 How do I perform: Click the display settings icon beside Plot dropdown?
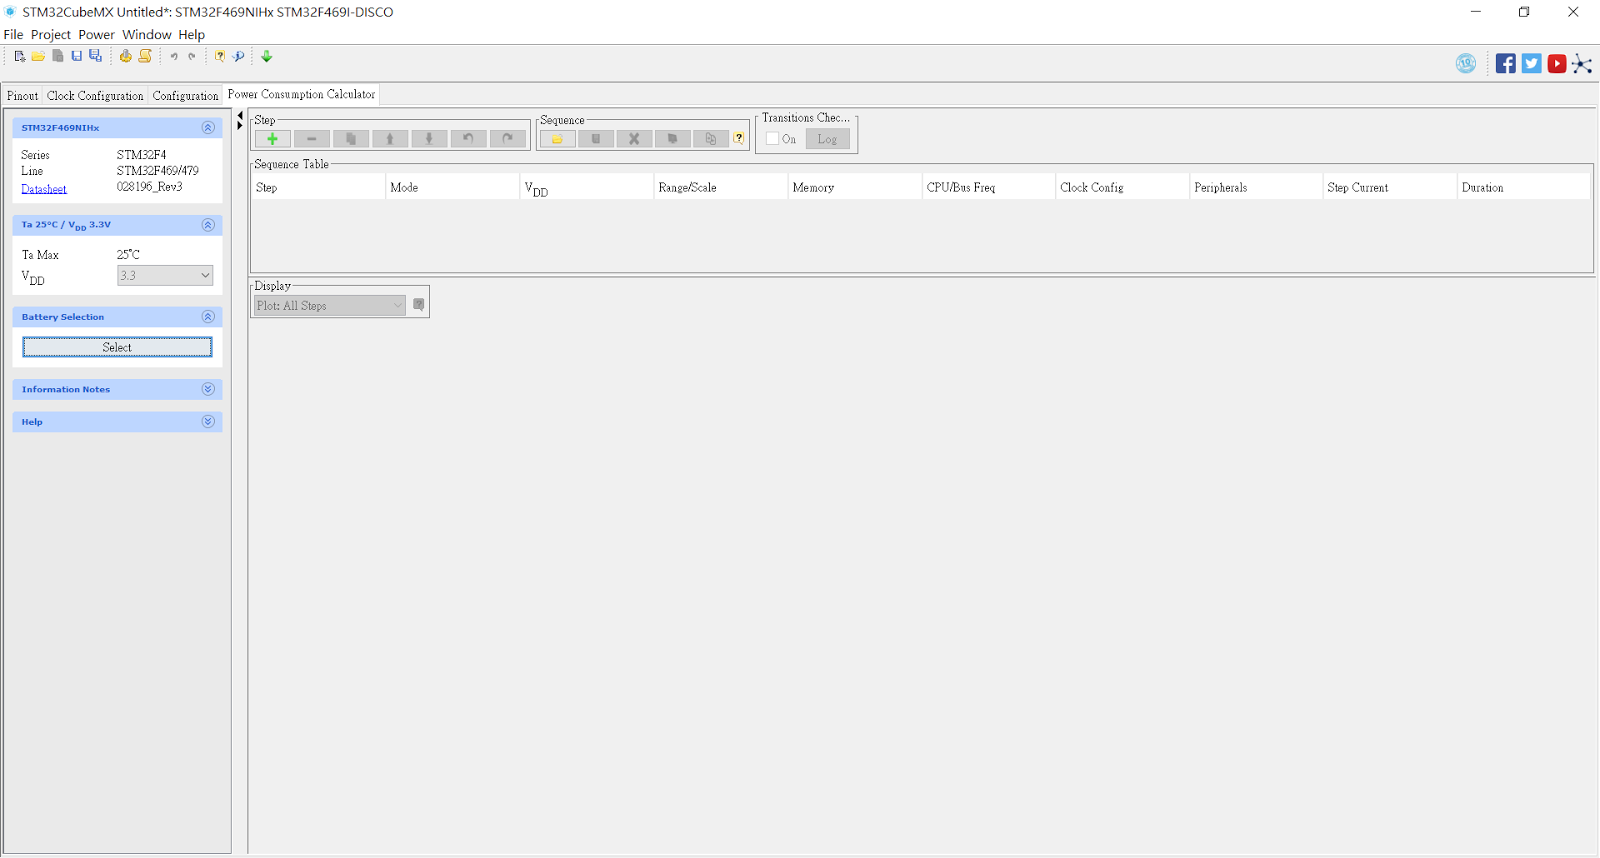point(419,305)
